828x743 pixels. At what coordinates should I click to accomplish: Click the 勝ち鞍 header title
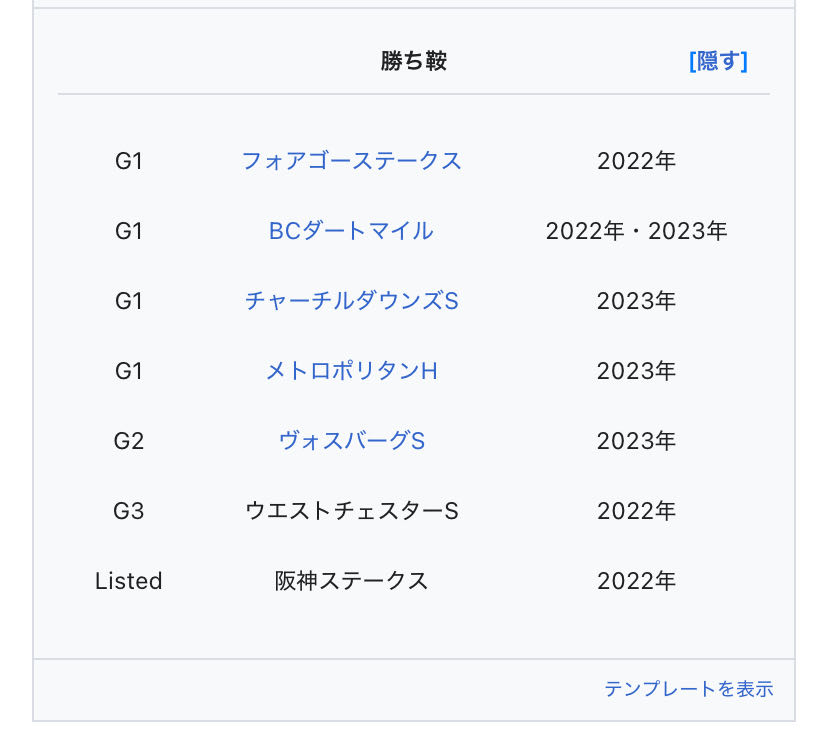pos(413,61)
